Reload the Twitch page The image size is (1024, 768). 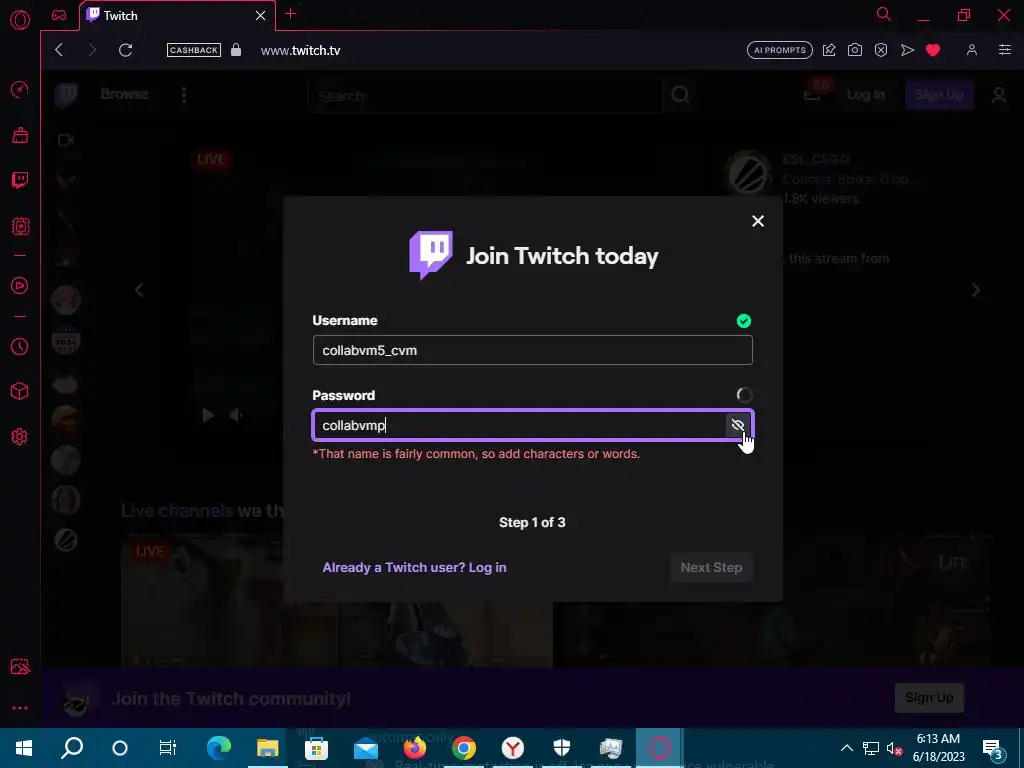[125, 50]
